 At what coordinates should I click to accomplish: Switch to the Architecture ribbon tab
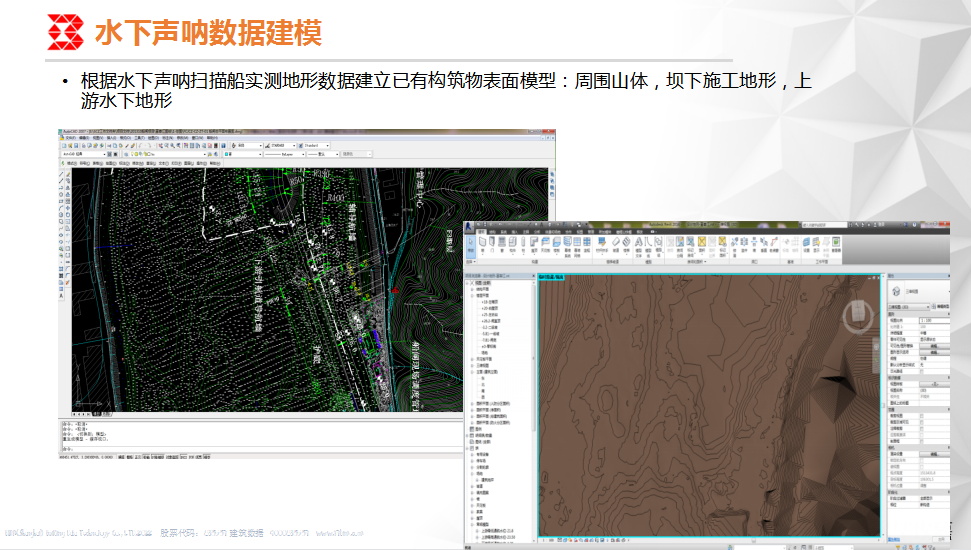click(x=482, y=231)
